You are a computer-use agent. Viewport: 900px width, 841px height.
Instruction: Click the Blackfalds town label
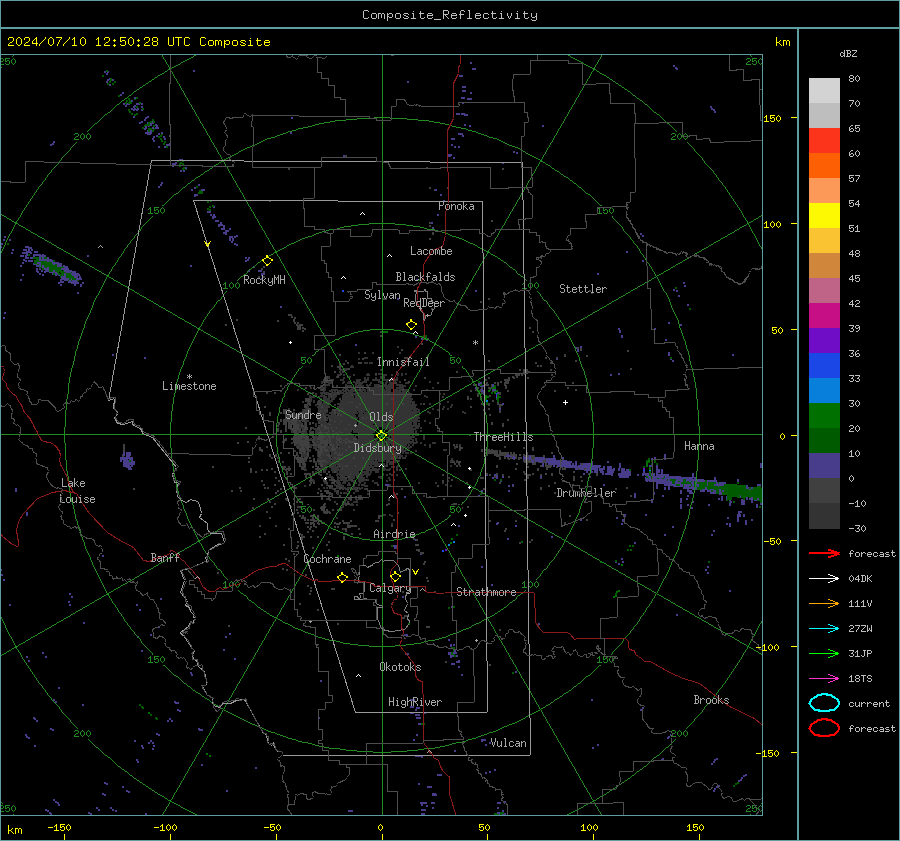(425, 277)
